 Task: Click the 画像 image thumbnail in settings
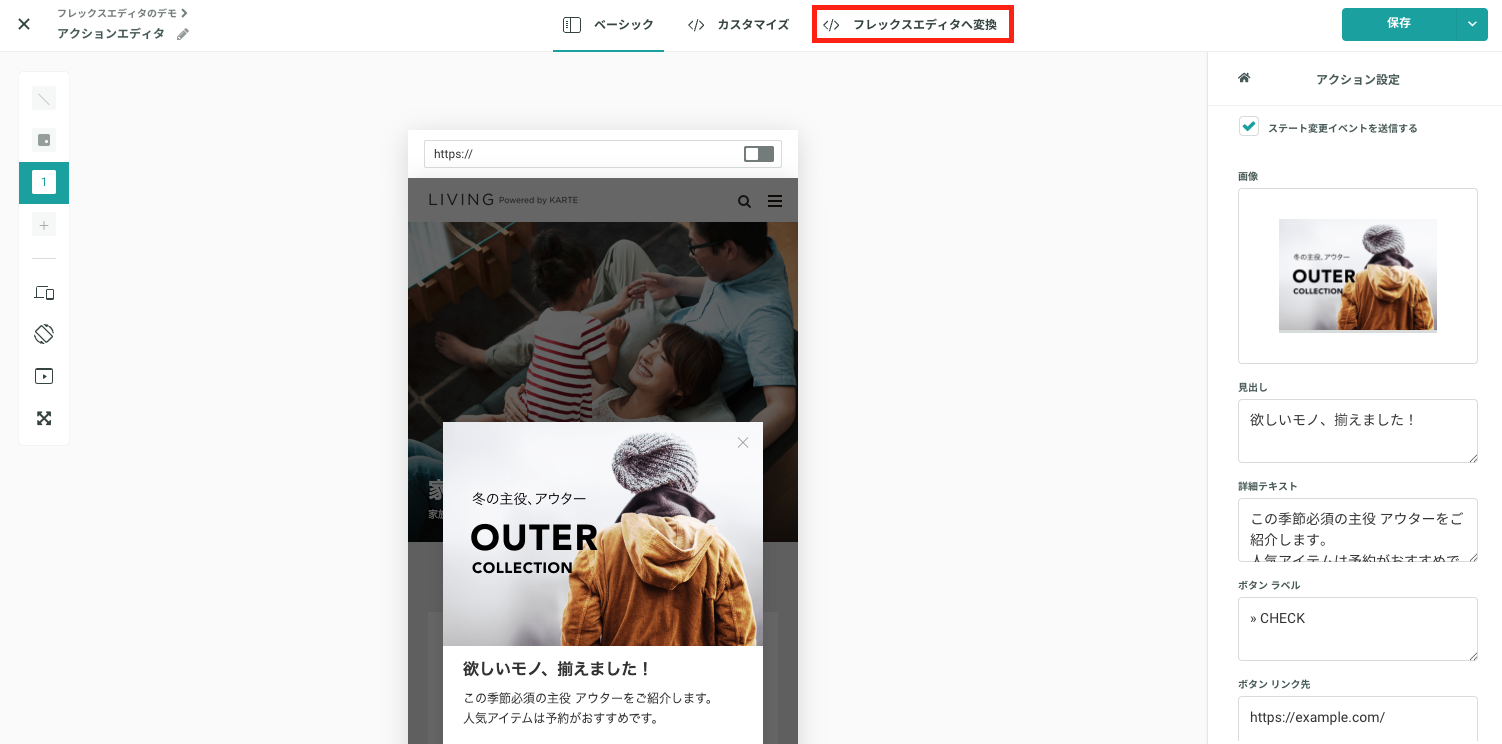tap(1358, 276)
